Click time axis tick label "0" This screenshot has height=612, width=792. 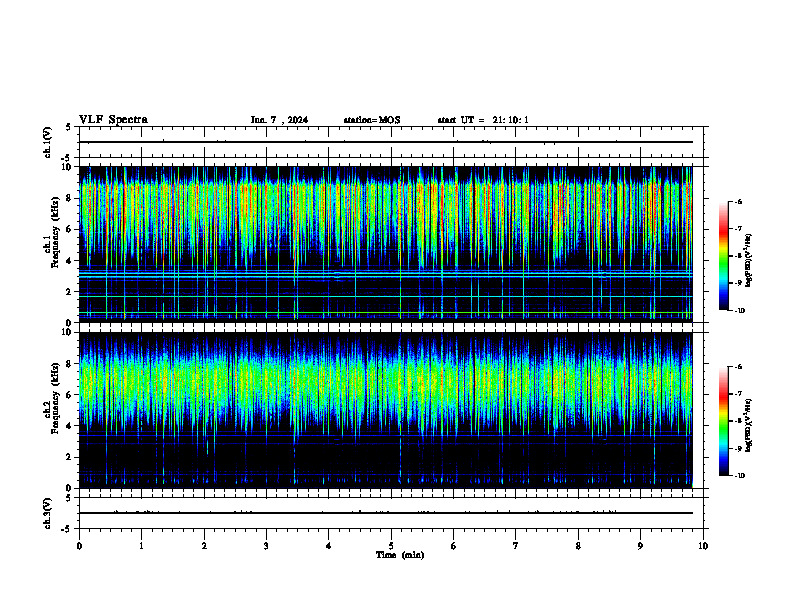[79, 546]
